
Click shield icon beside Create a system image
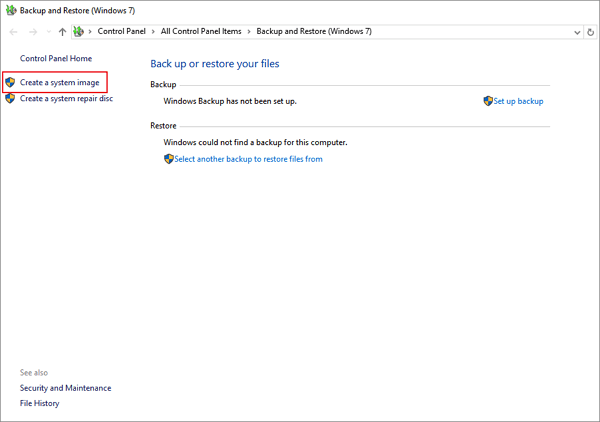pyautogui.click(x=10, y=82)
